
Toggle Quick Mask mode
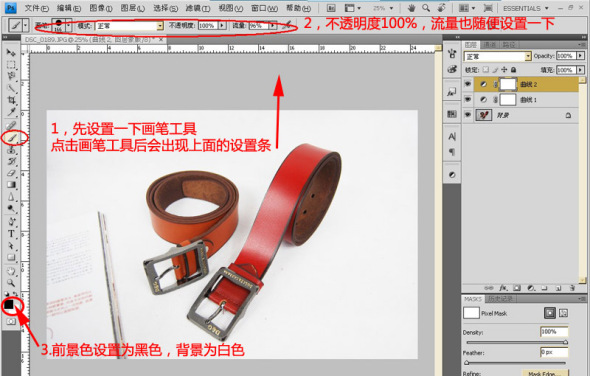[x=11, y=321]
